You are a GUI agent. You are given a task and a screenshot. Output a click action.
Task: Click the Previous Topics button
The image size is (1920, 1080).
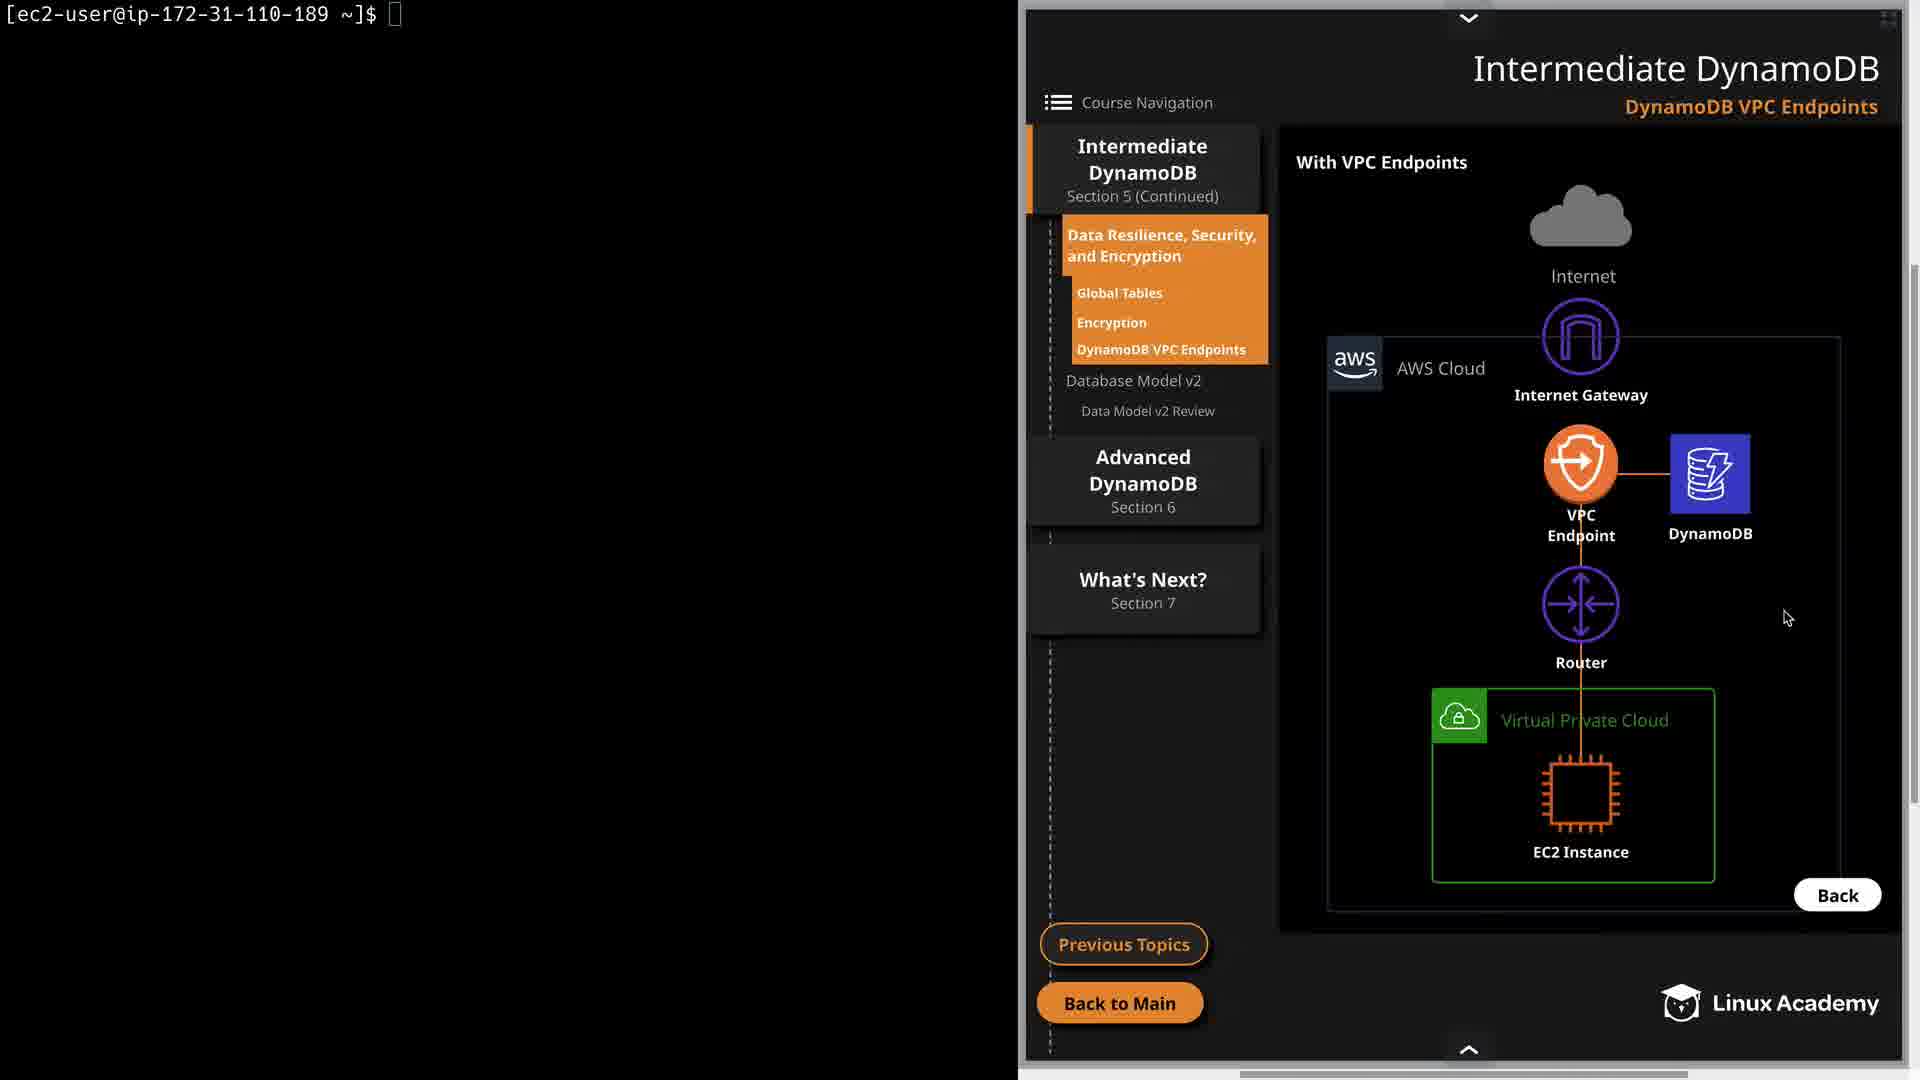pyautogui.click(x=1123, y=944)
